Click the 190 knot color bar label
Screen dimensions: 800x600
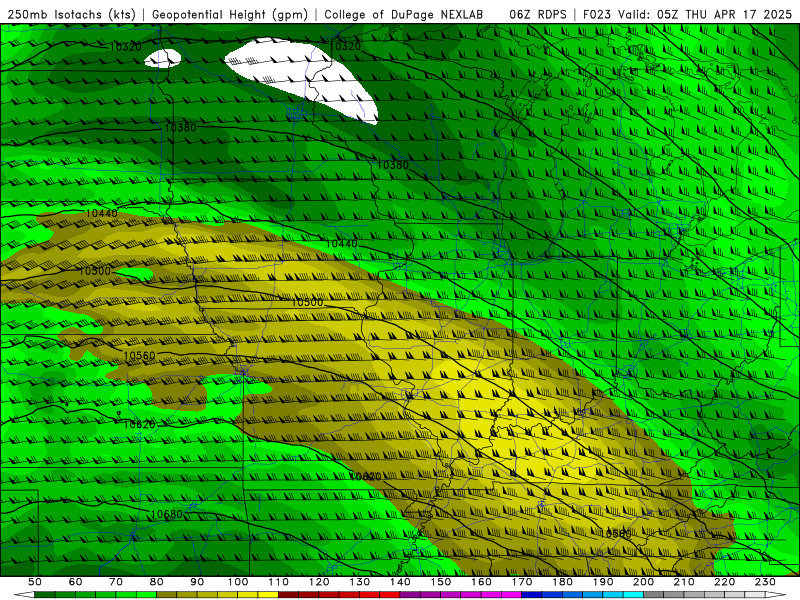pos(603,582)
